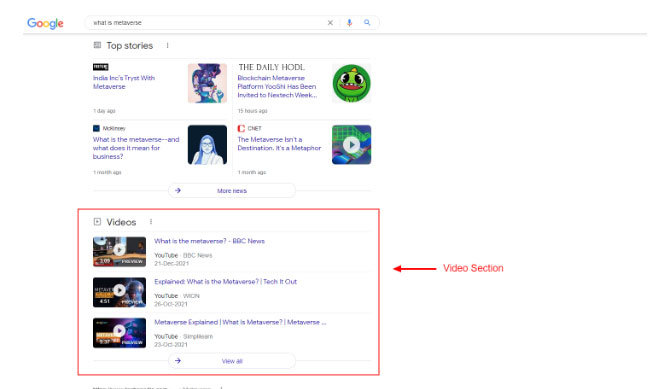
Task: Play the Simplilearn Metaverse Explained preview
Action: 119,333
